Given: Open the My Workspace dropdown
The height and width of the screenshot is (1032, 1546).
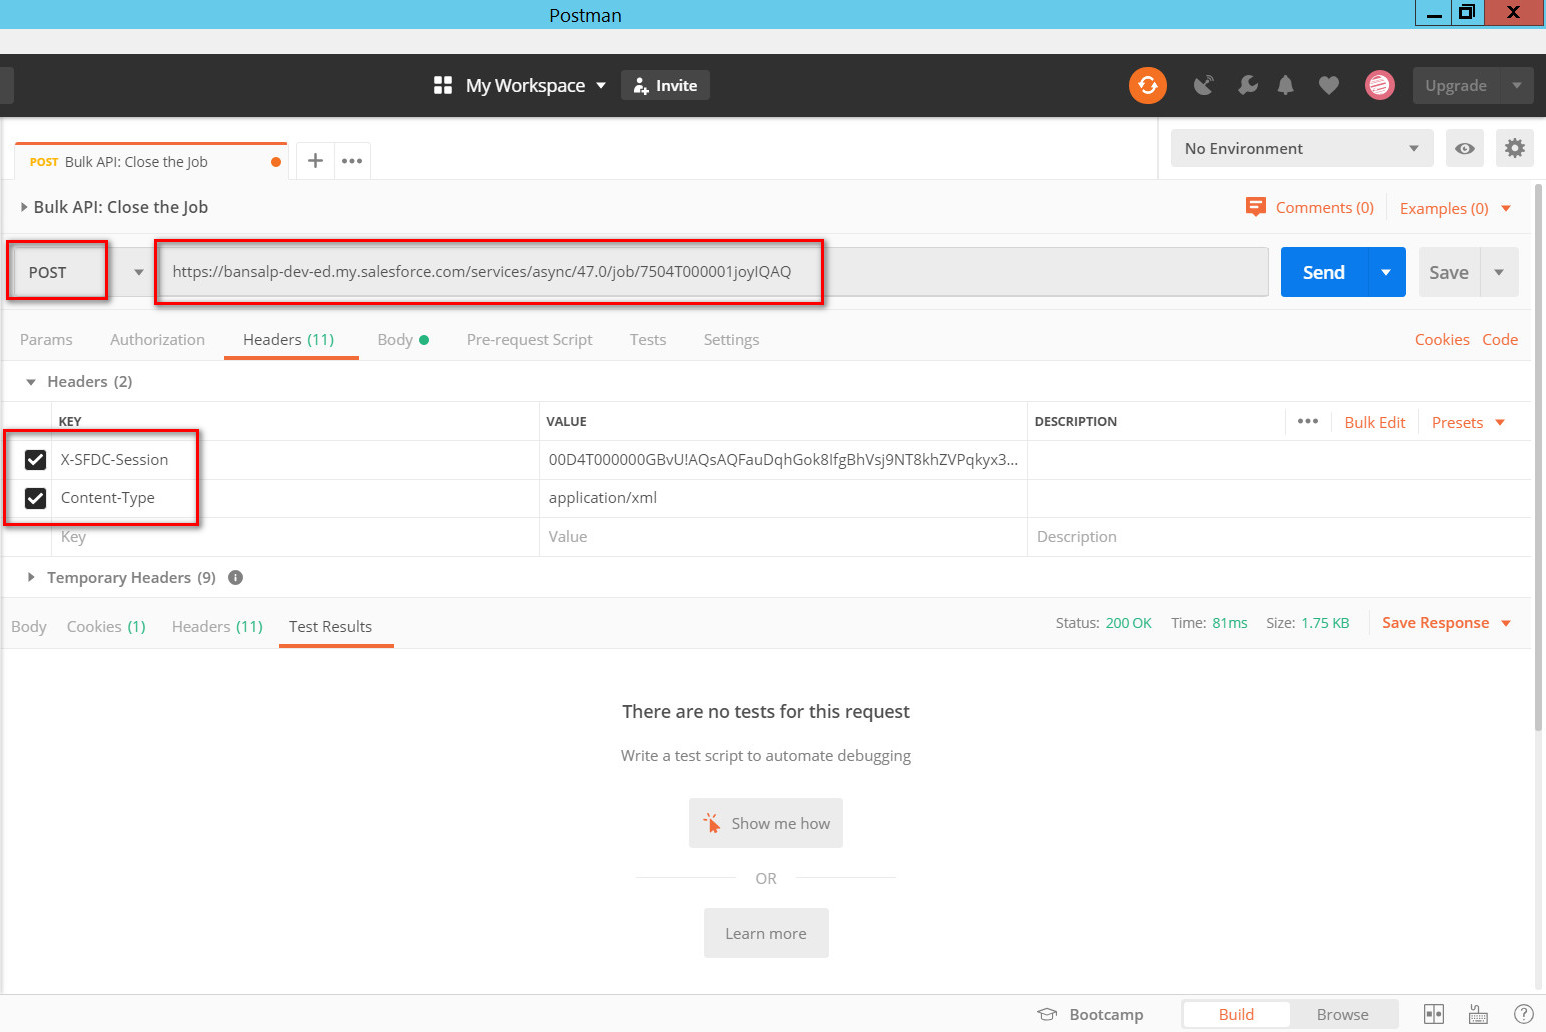Looking at the screenshot, I should pyautogui.click(x=535, y=85).
